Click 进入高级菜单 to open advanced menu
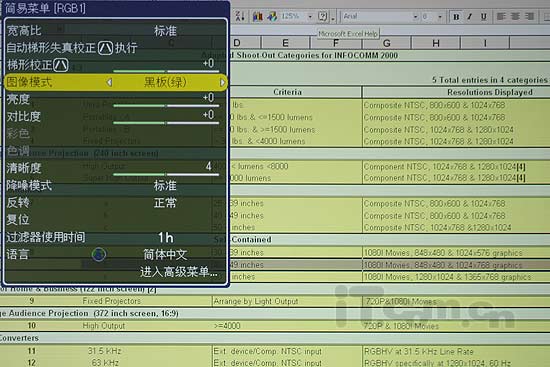The image size is (550, 367). pos(179,272)
